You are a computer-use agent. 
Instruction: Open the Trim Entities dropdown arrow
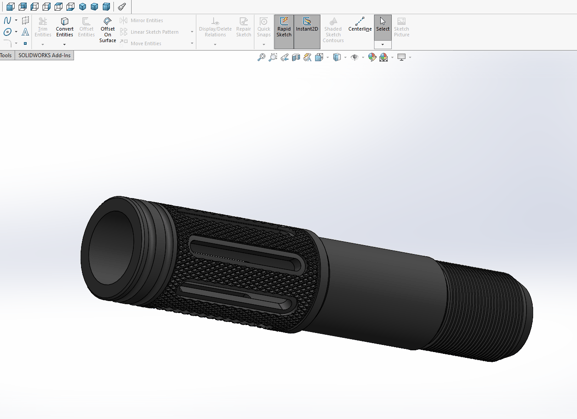coord(43,44)
